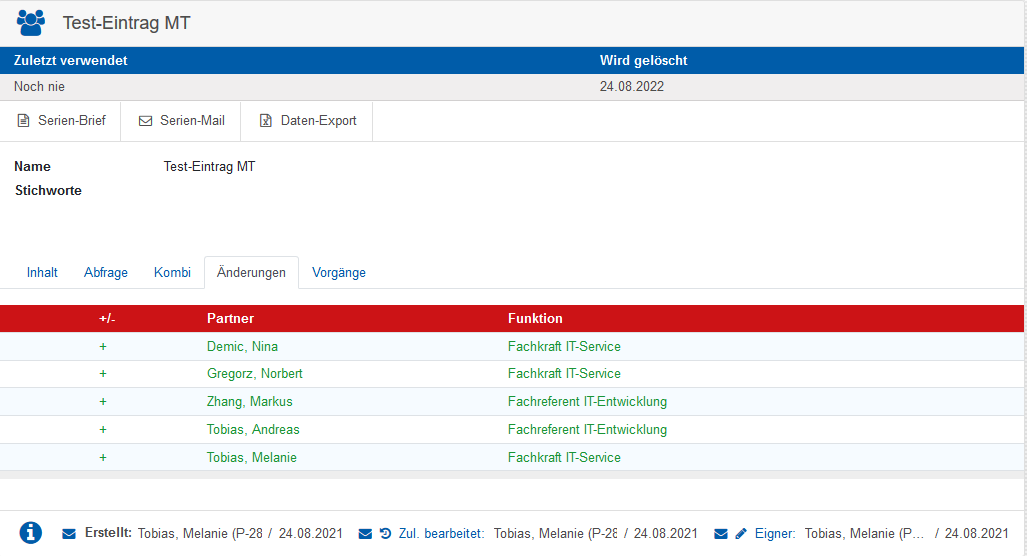Click the Funktion column header
This screenshot has width=1027, height=556.
535,319
